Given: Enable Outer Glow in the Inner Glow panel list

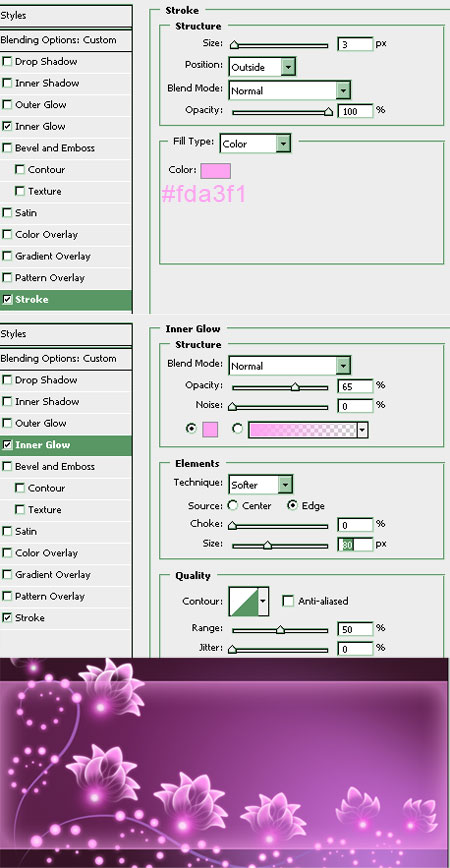Looking at the screenshot, I should click(7, 423).
